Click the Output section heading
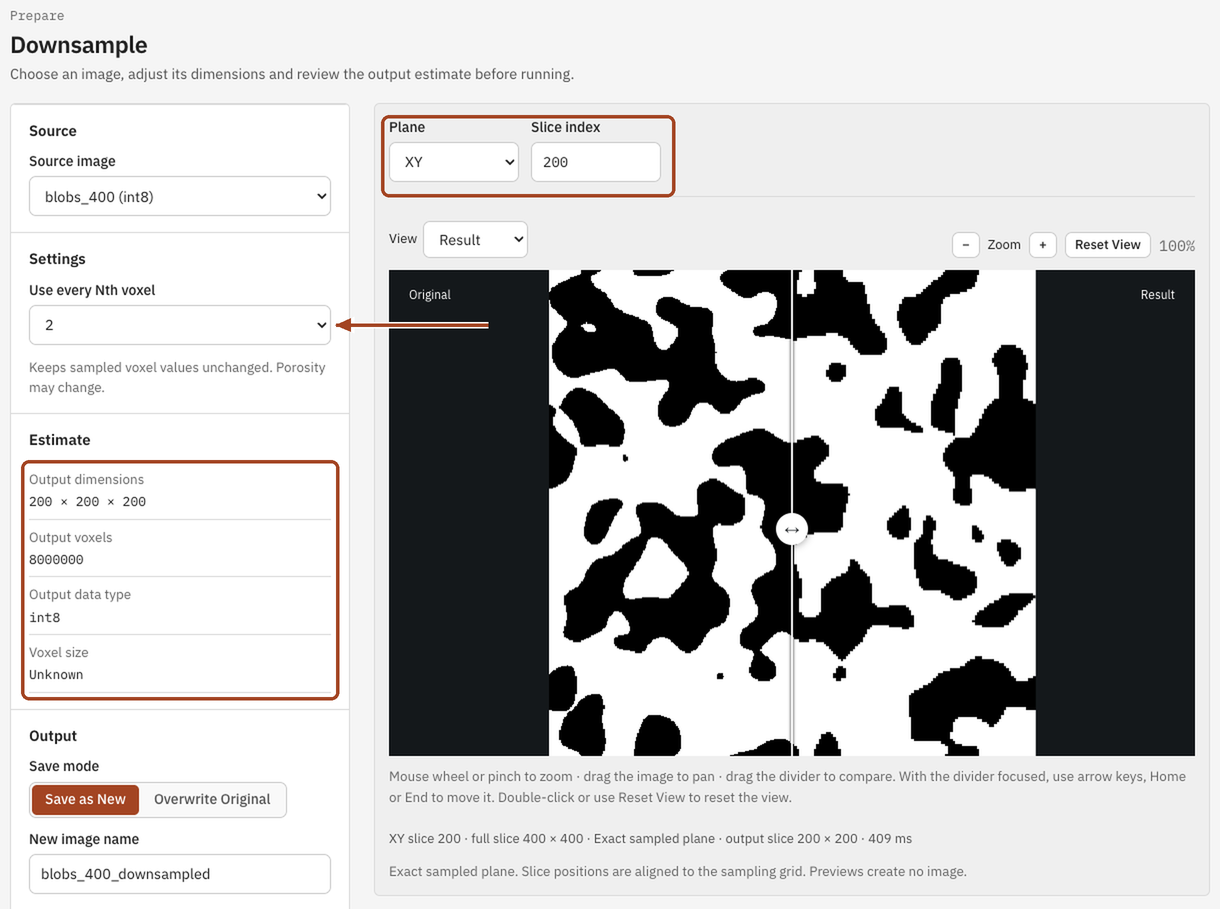Screen dimensions: 1220x909 point(53,736)
